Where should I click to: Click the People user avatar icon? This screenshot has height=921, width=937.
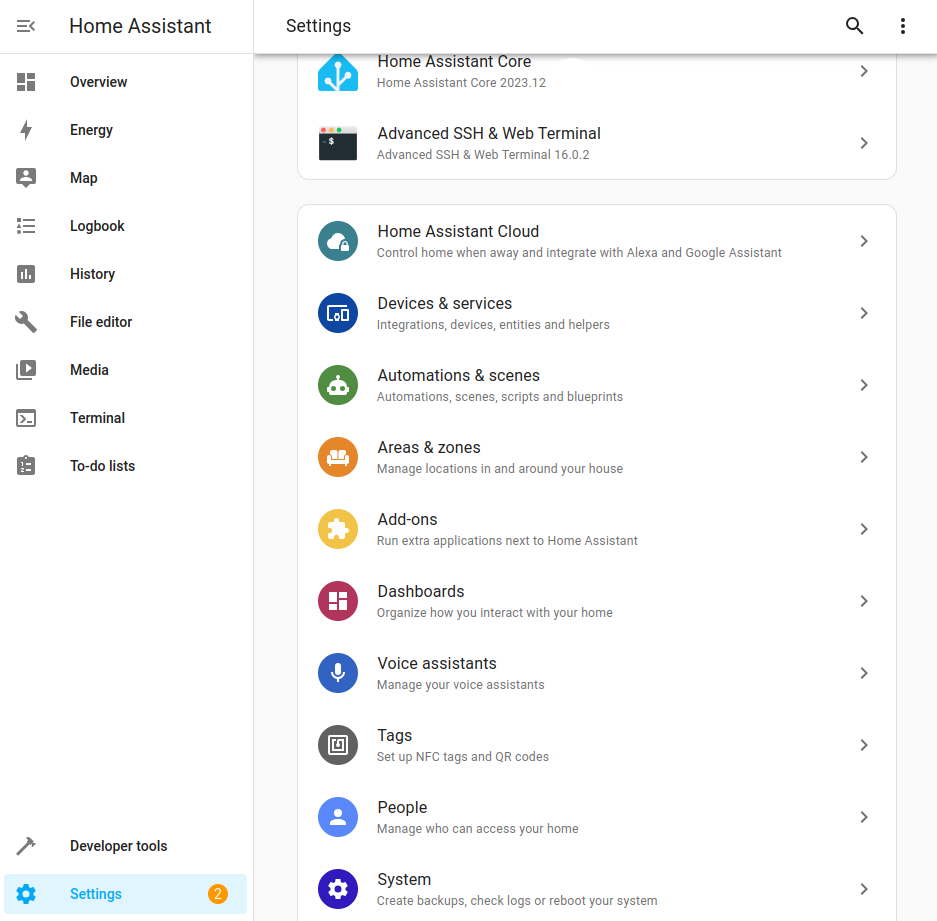point(338,817)
